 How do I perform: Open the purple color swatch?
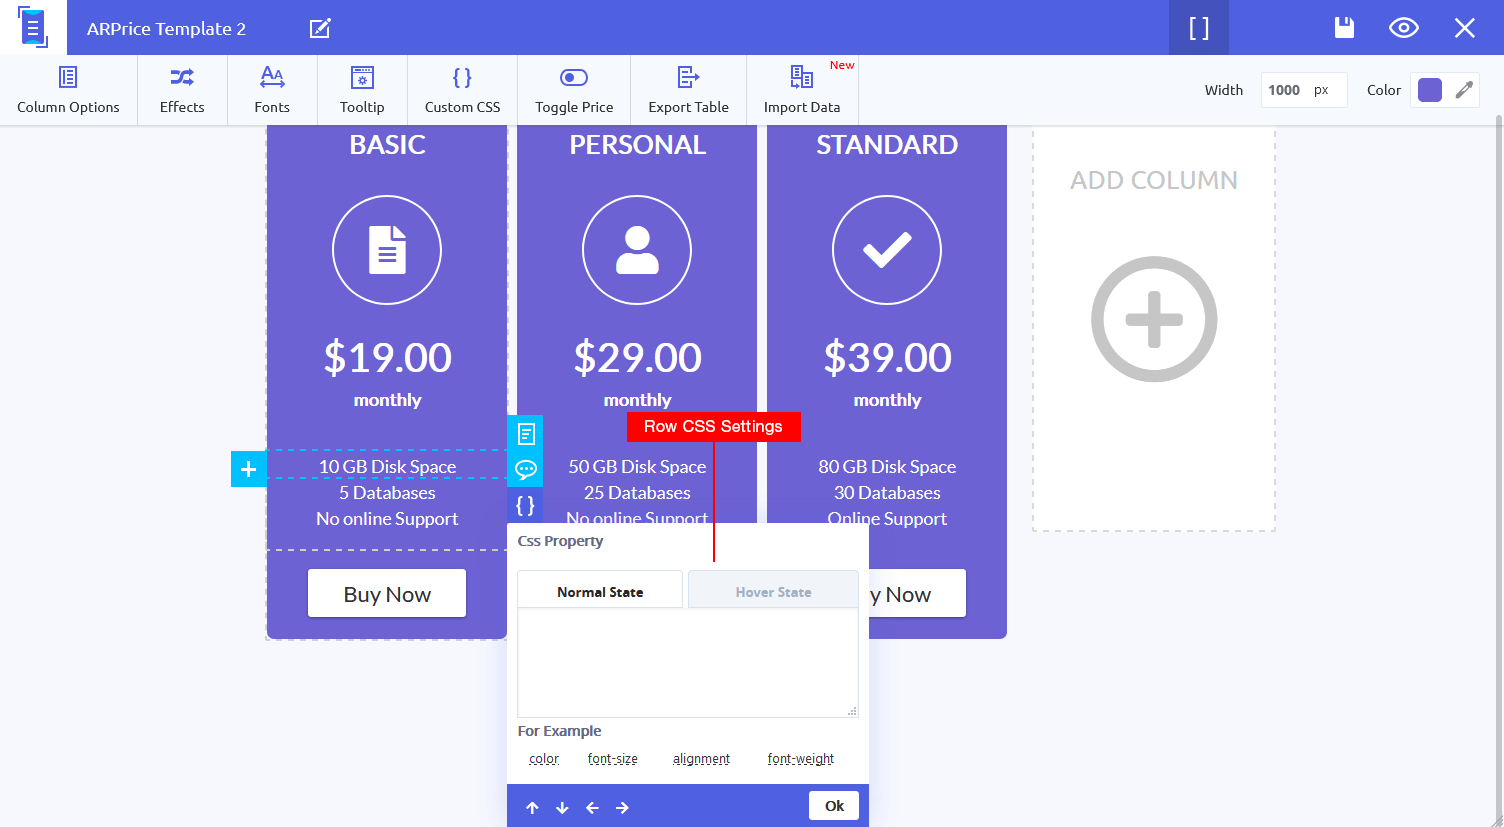tap(1430, 90)
